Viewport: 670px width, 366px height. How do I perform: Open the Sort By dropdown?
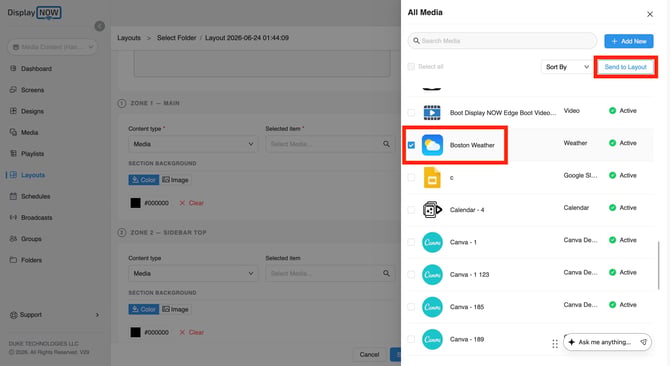567,67
